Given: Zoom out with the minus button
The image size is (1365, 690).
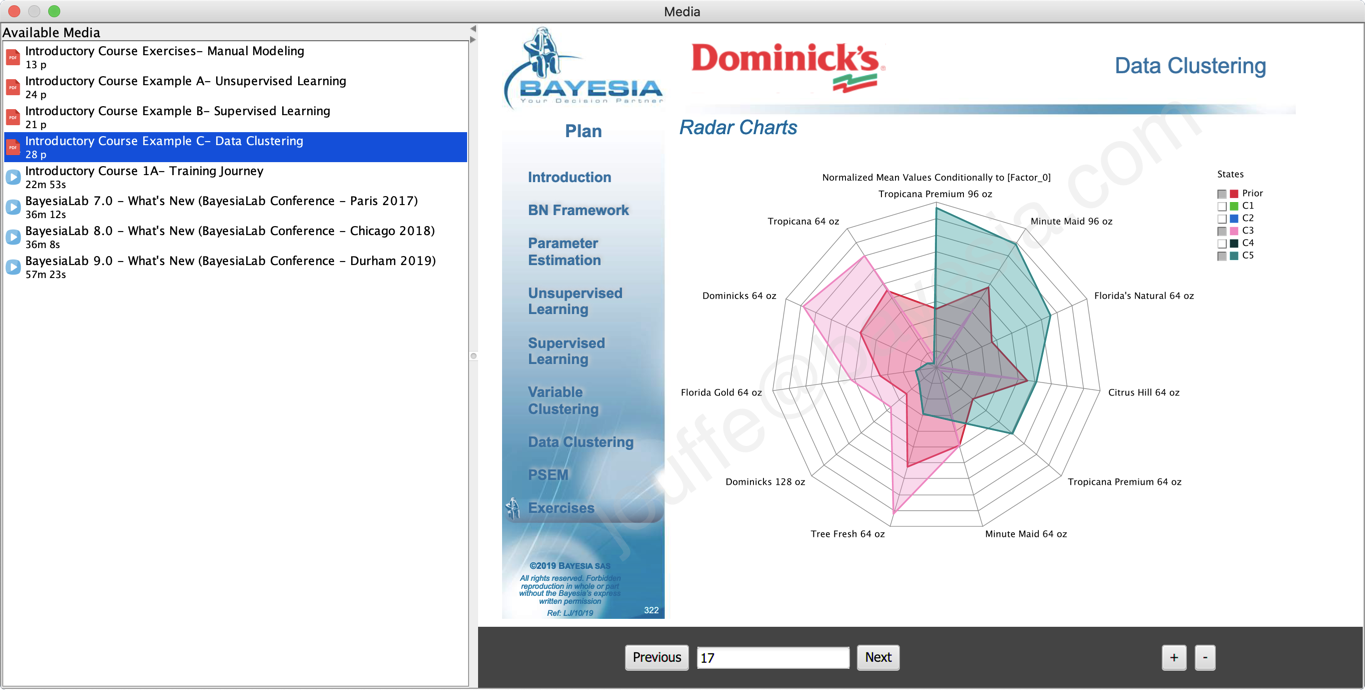Looking at the screenshot, I should point(1205,657).
